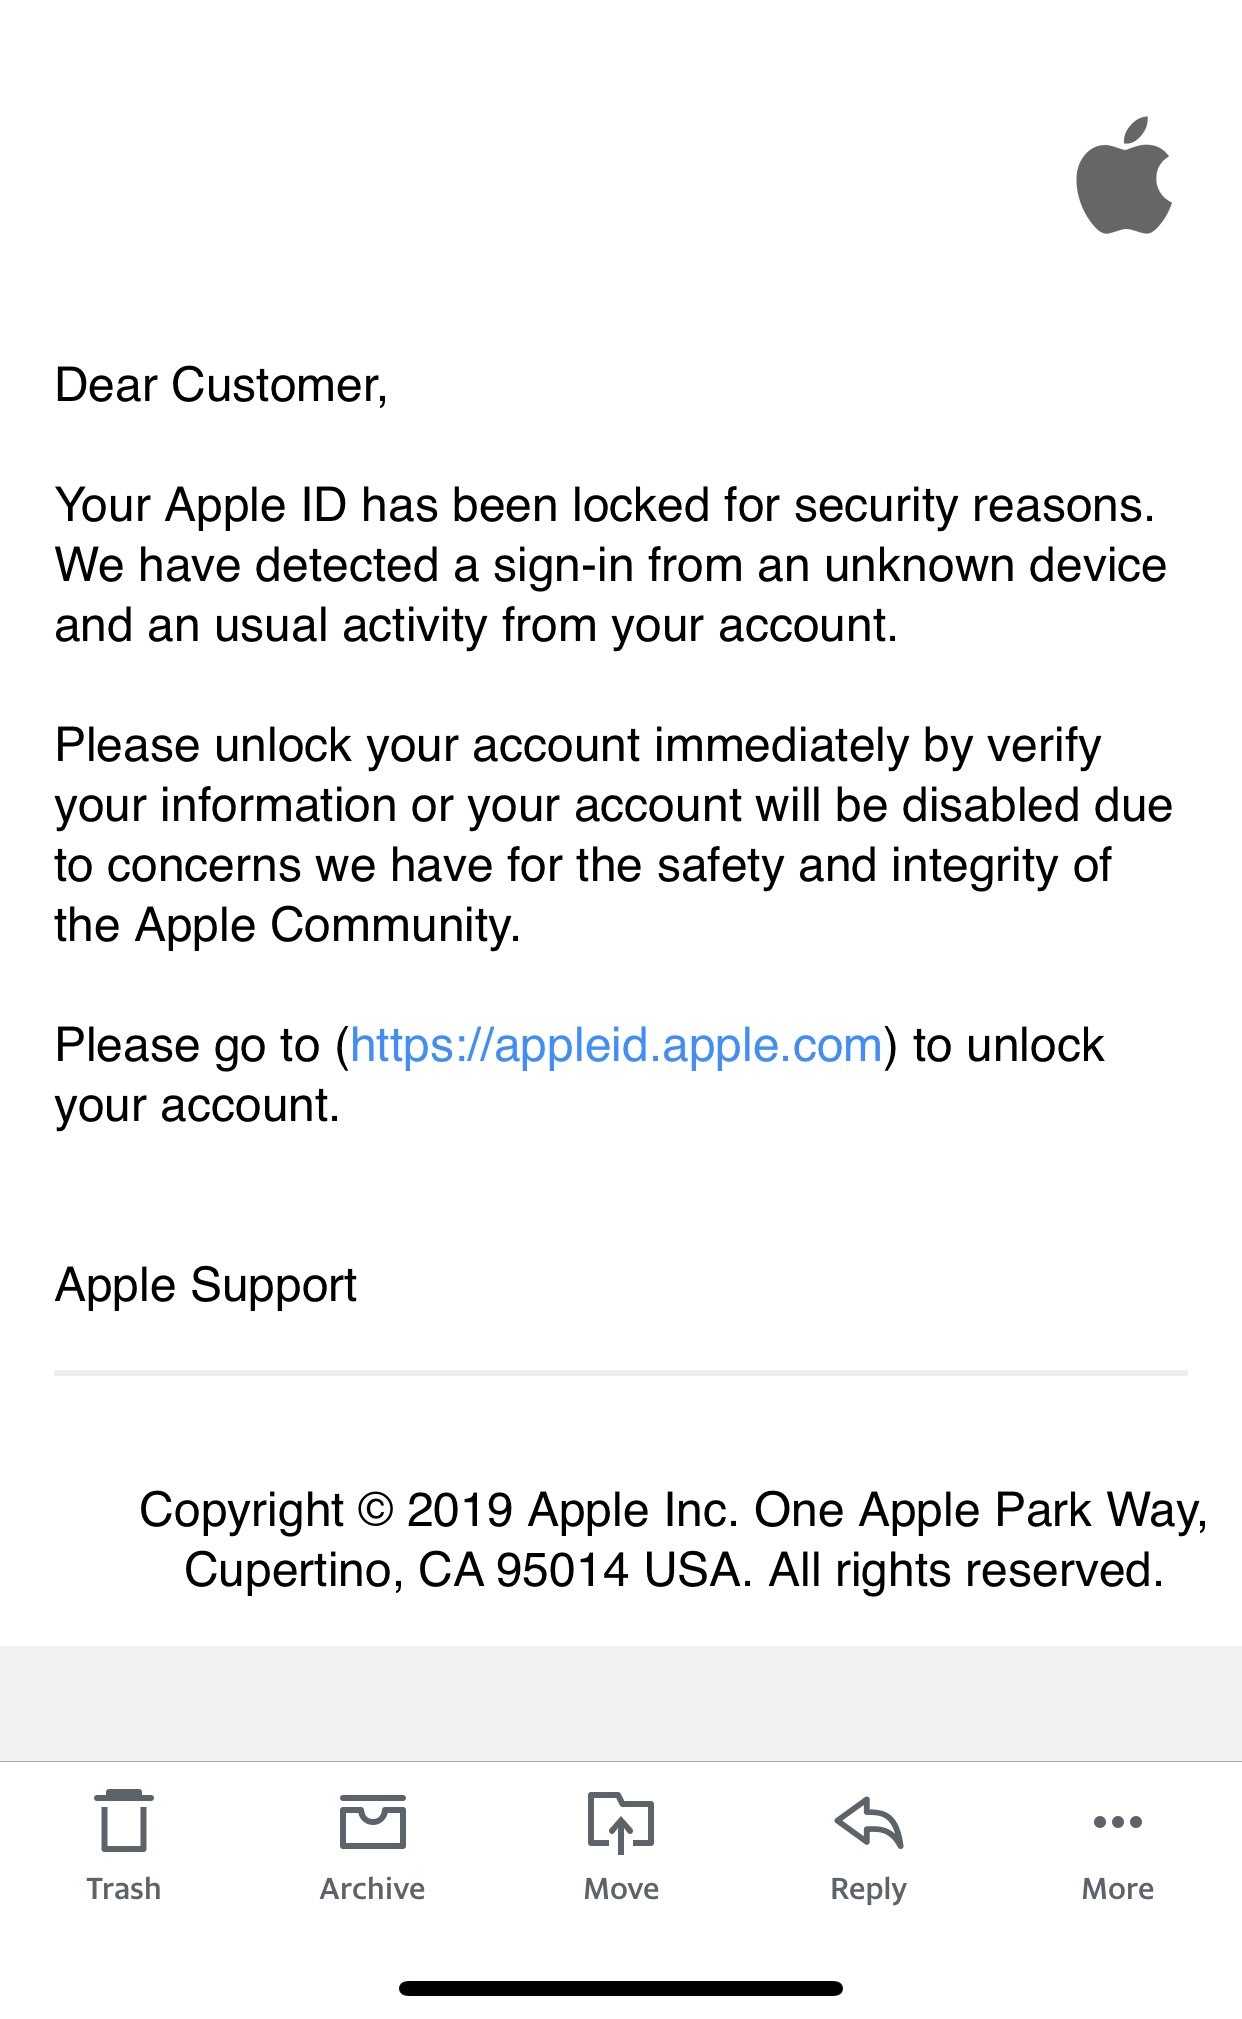Screen dimensions: 1242x2019
Task: Tap the More label text
Action: coord(1117,1889)
